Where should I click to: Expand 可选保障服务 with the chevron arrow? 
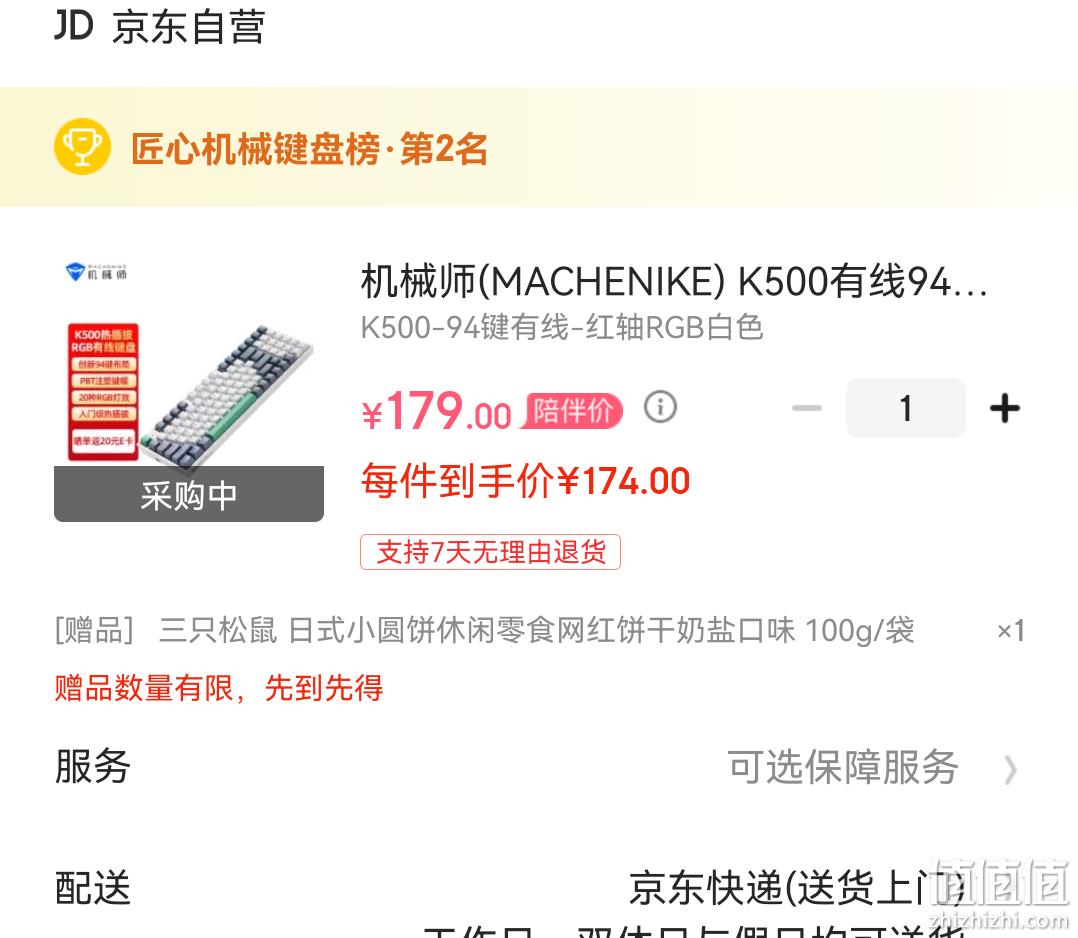(x=1010, y=770)
